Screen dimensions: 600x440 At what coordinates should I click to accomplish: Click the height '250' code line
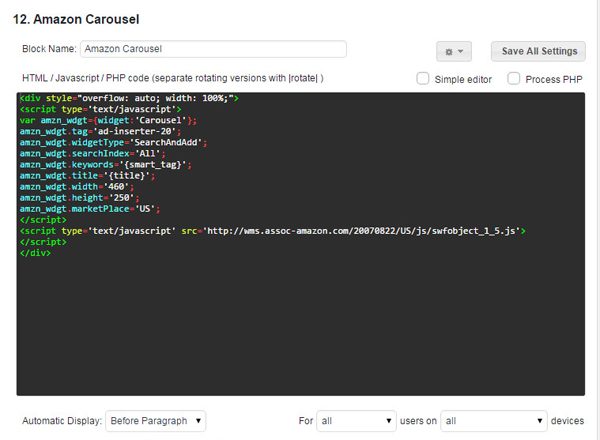point(80,198)
